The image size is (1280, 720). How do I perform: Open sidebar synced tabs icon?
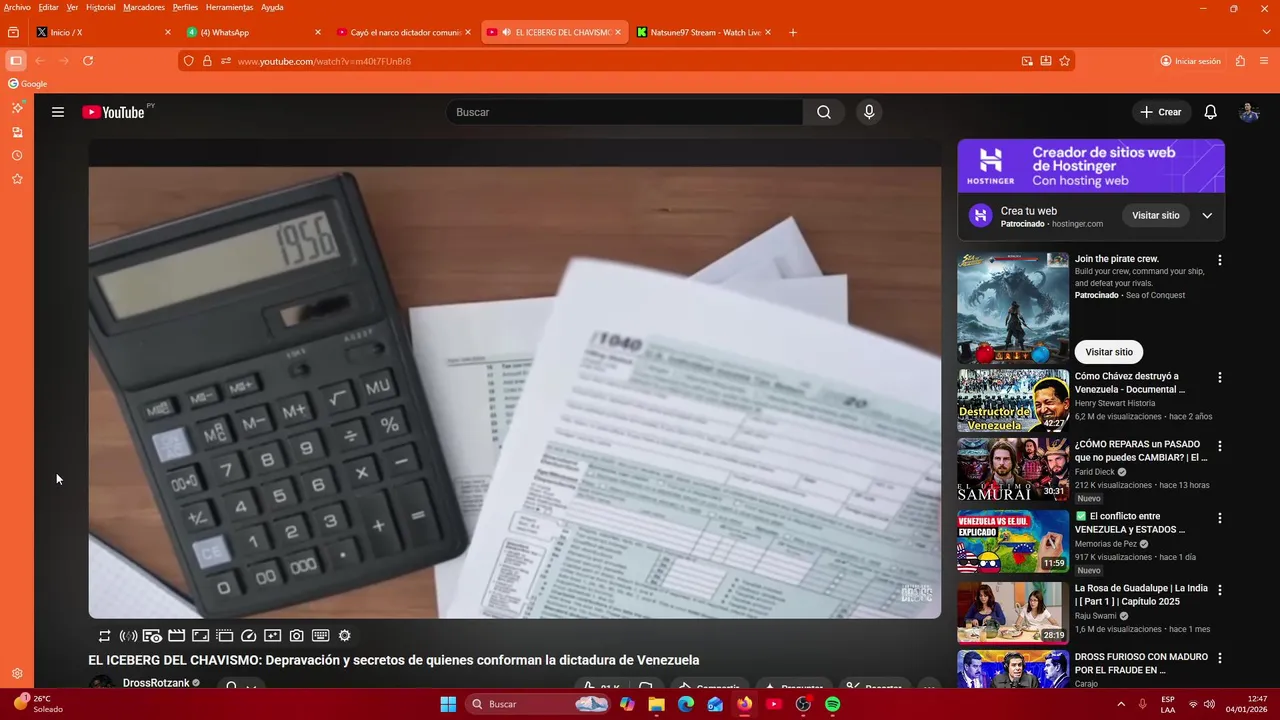point(17,132)
